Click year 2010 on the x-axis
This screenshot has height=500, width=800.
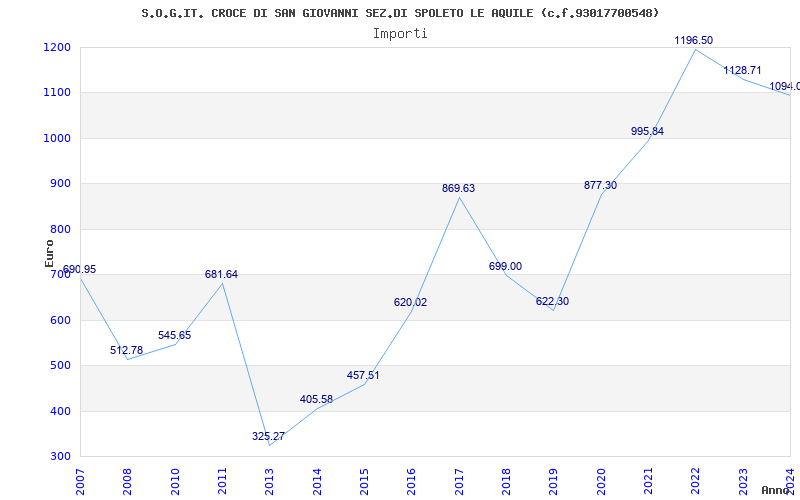coord(175,480)
